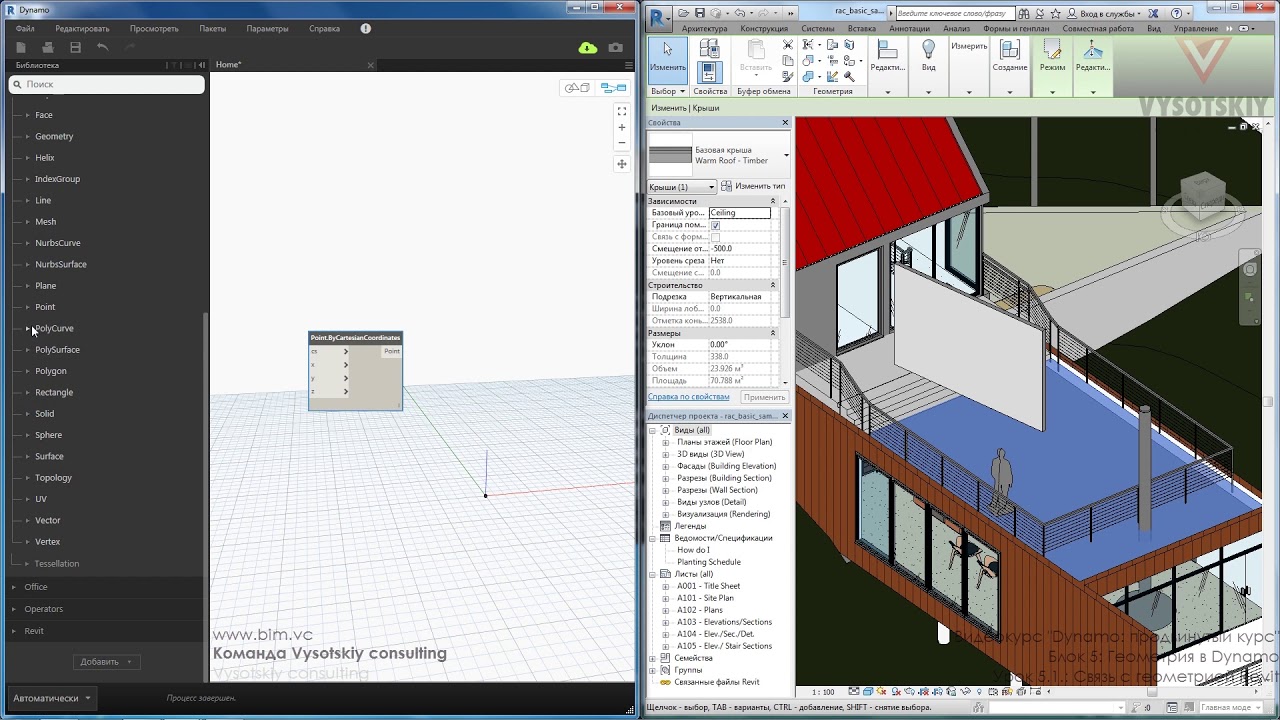The image size is (1280, 720).
Task: Open the Автоматически run mode dropdown
Action: 52,698
